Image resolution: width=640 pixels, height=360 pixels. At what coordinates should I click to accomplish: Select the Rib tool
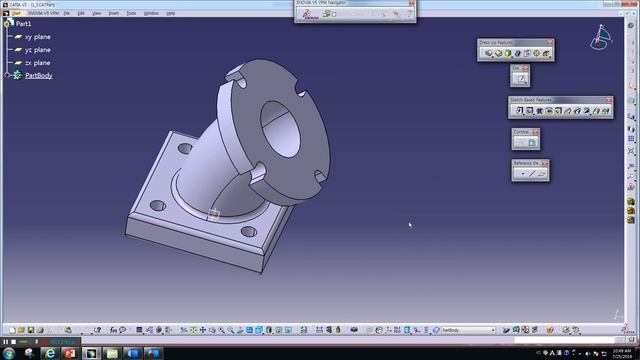click(x=568, y=111)
